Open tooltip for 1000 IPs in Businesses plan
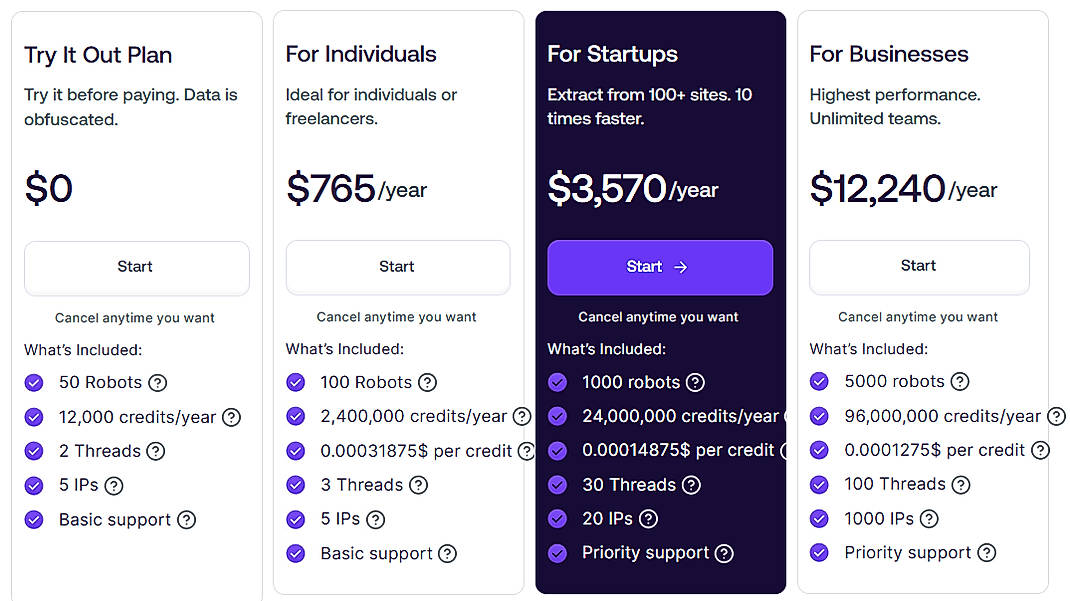 pos(929,519)
